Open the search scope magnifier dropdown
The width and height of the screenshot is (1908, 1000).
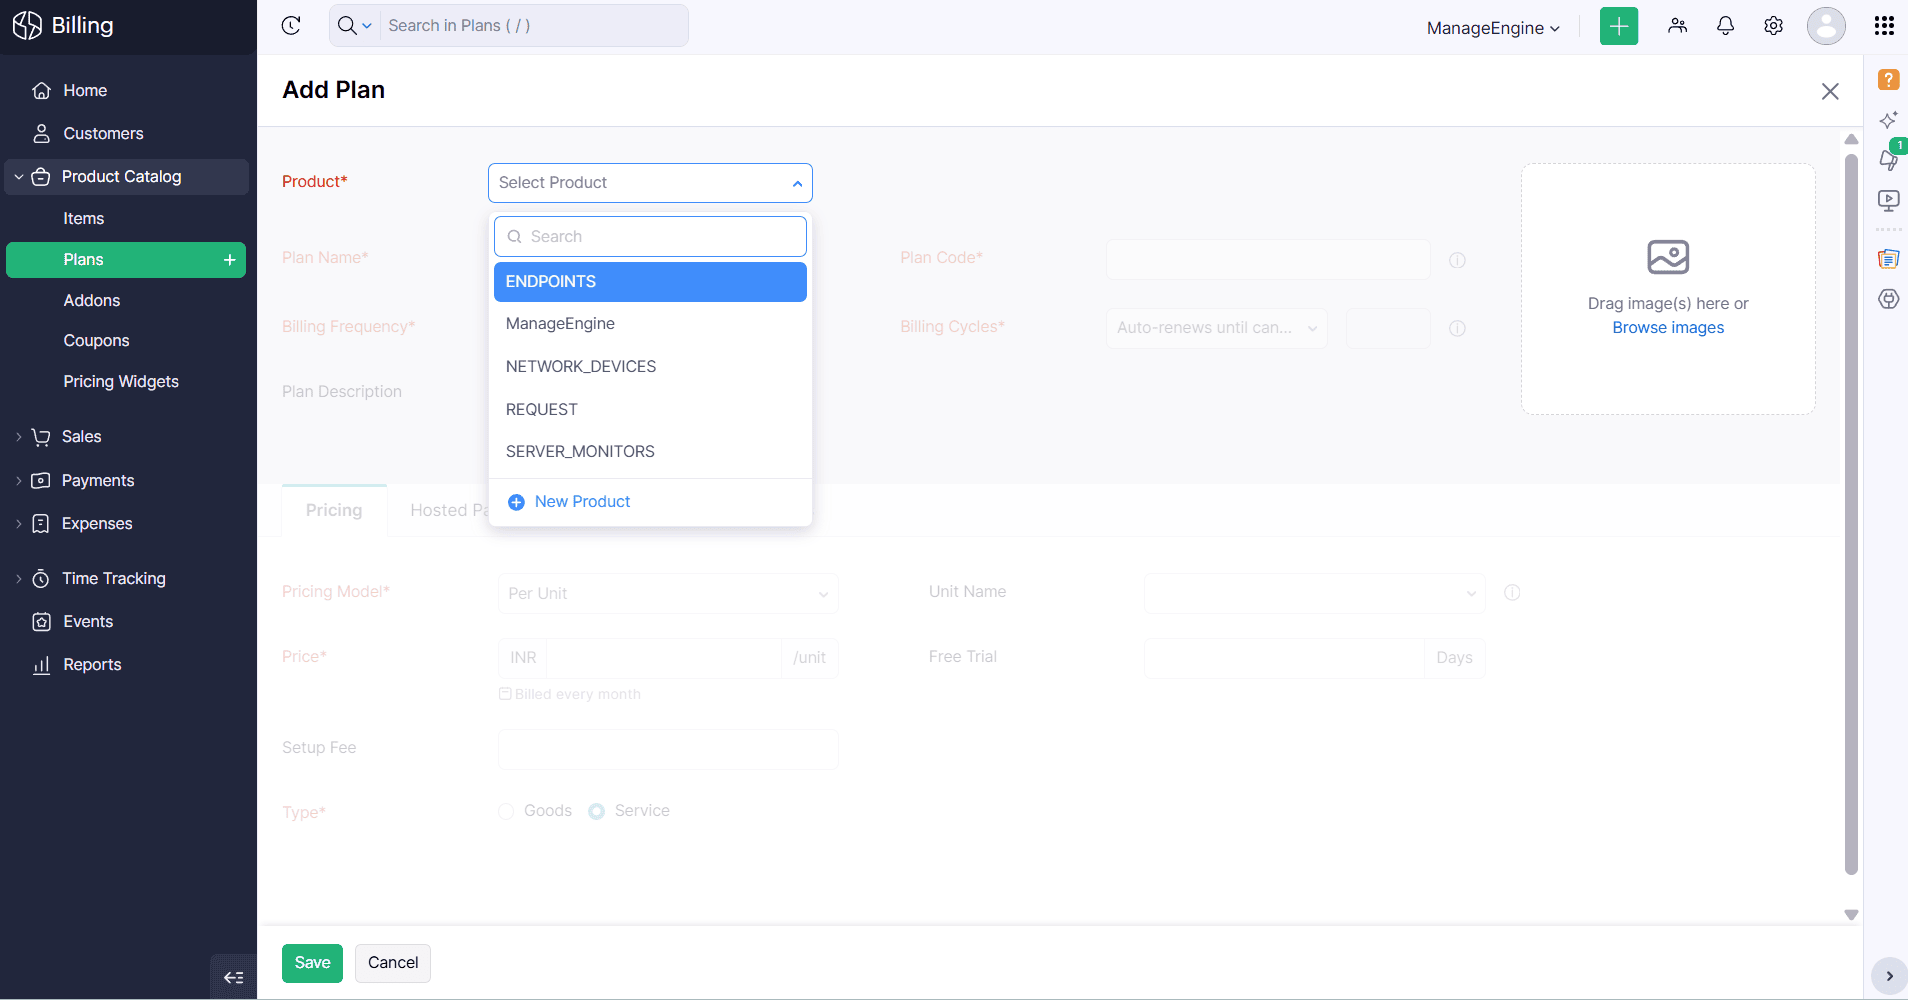pos(354,26)
